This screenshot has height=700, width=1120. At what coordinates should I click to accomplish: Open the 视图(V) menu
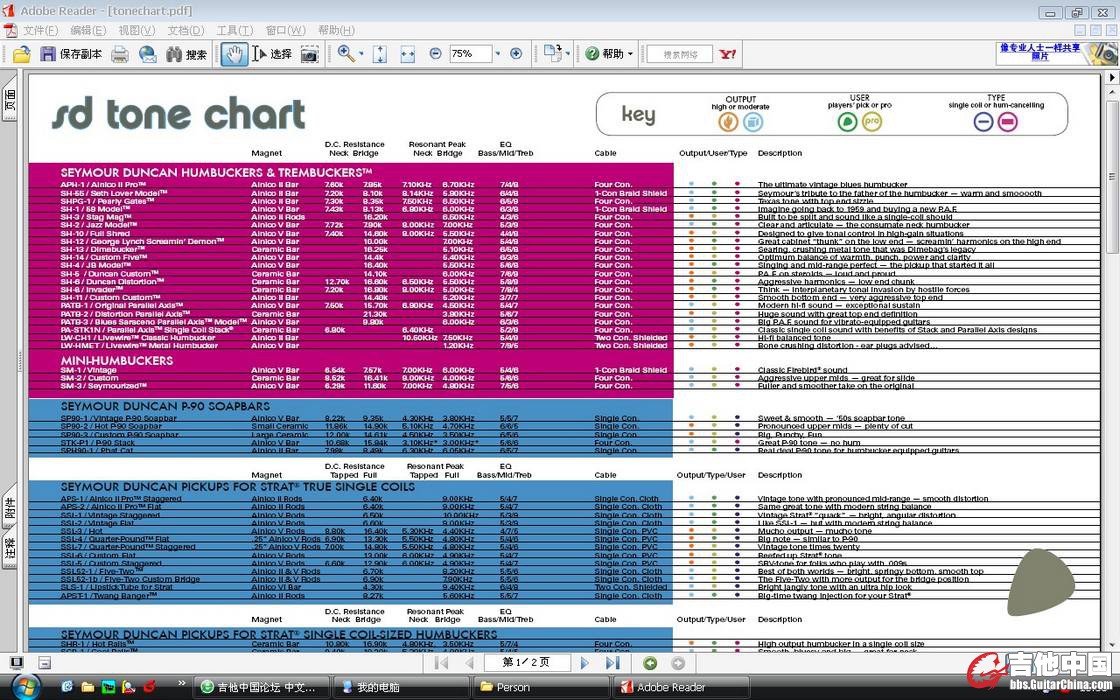pos(136,31)
